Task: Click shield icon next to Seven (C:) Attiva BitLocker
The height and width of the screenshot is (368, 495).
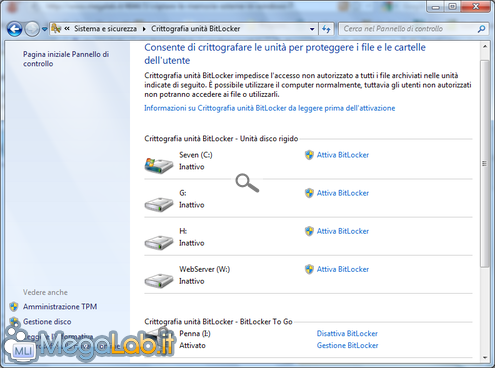Action: tap(309, 155)
